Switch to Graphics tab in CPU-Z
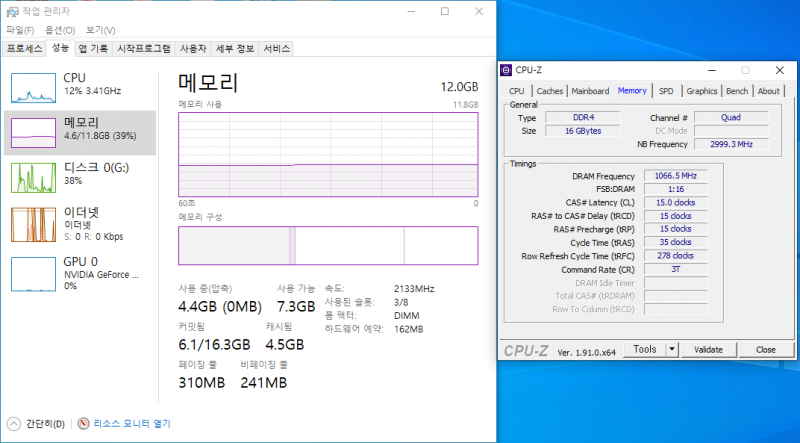800x443 pixels. tap(702, 91)
